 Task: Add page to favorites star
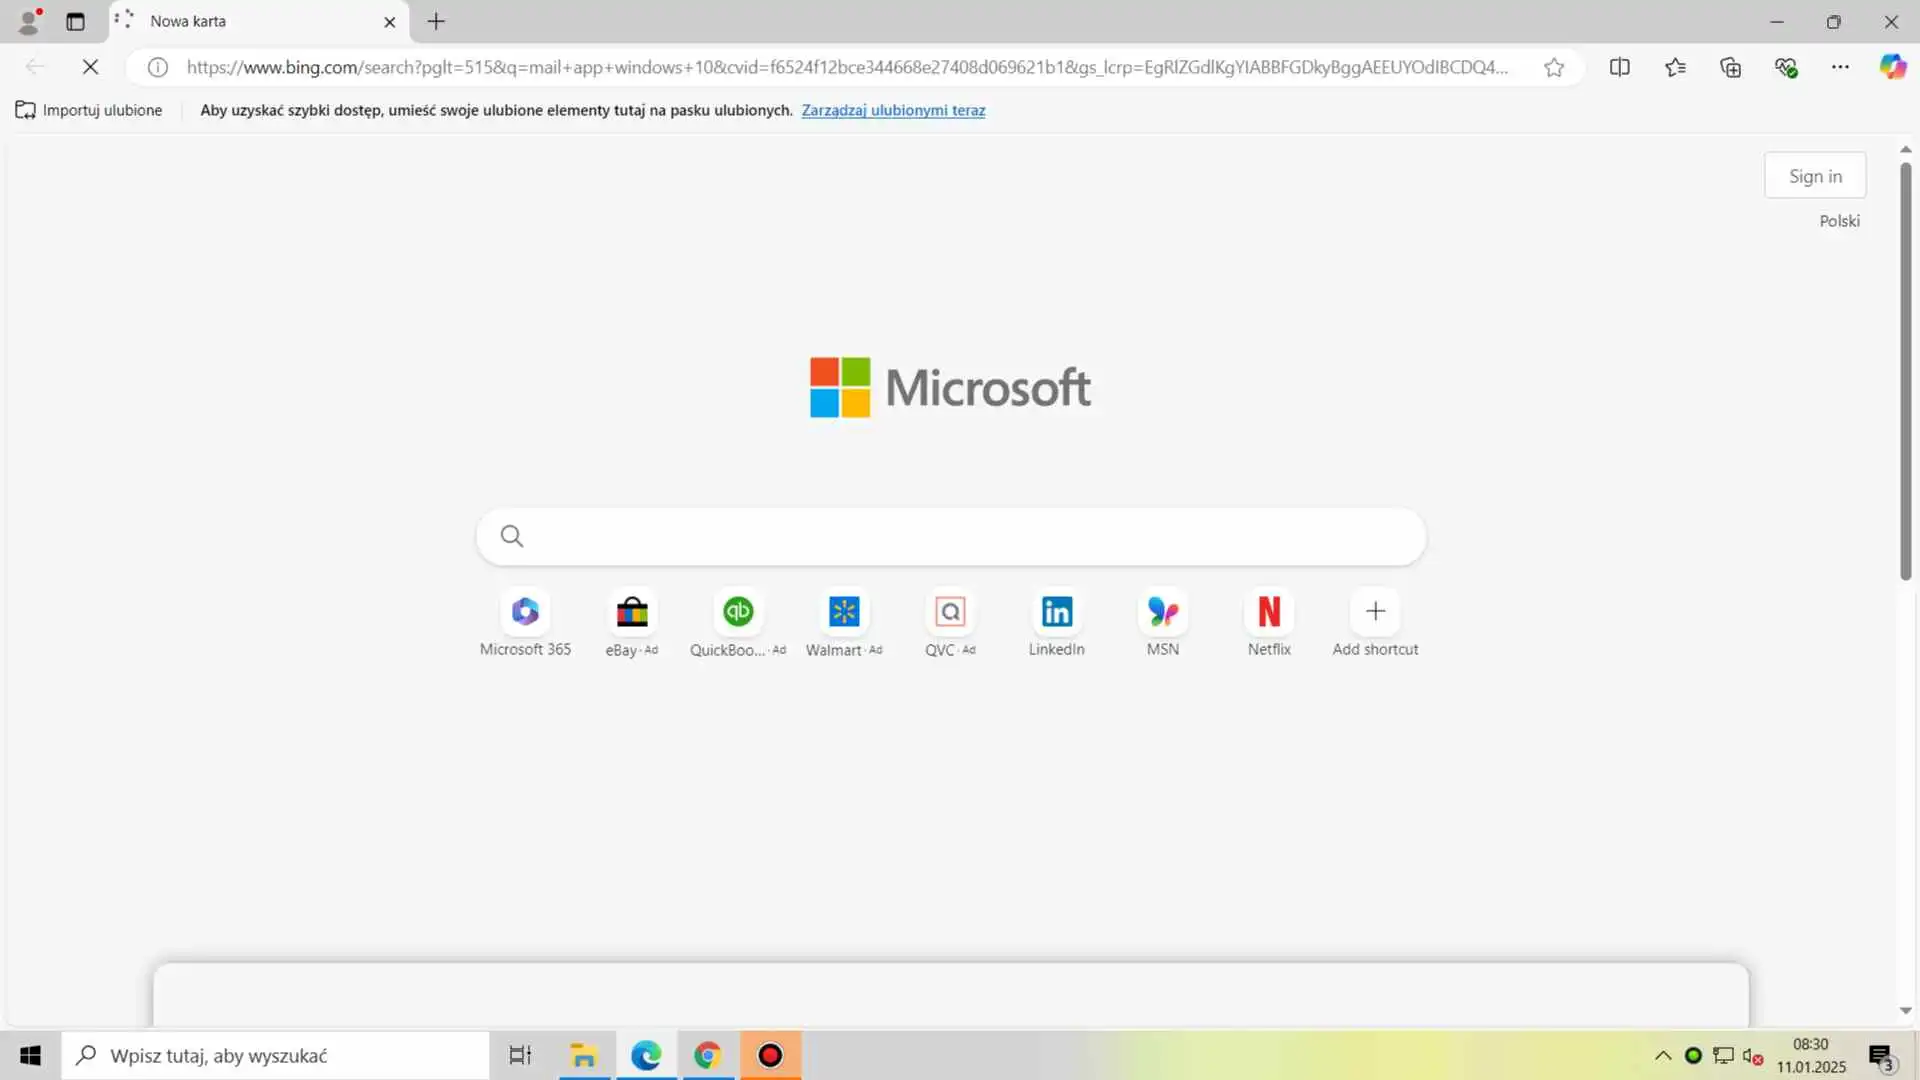1553,67
